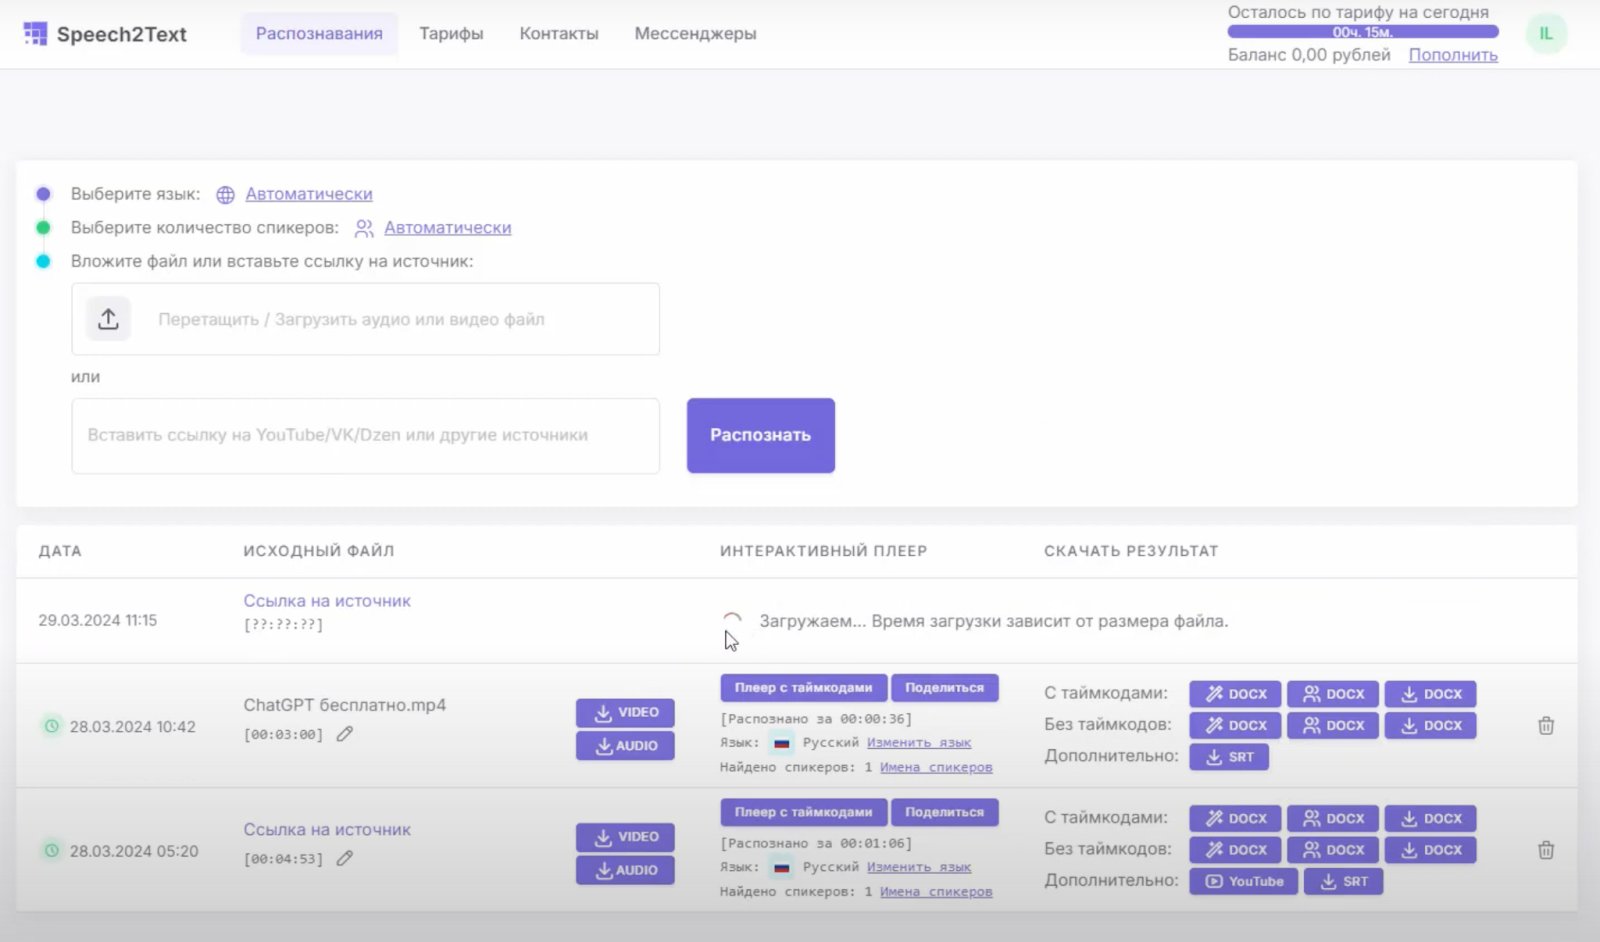
Task: Click the YouTube/VK/Dzen link input field
Action: (x=365, y=436)
